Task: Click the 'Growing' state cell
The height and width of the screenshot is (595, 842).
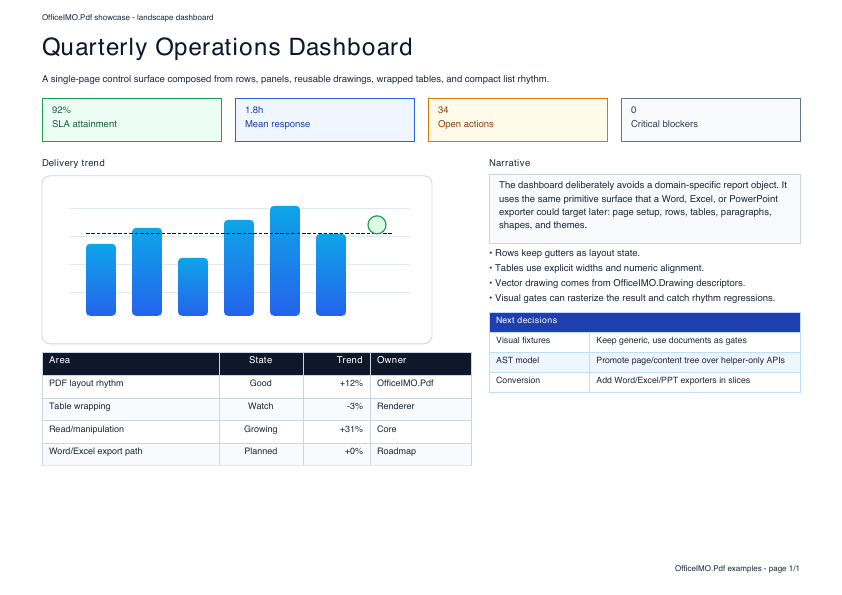Action: point(261,432)
